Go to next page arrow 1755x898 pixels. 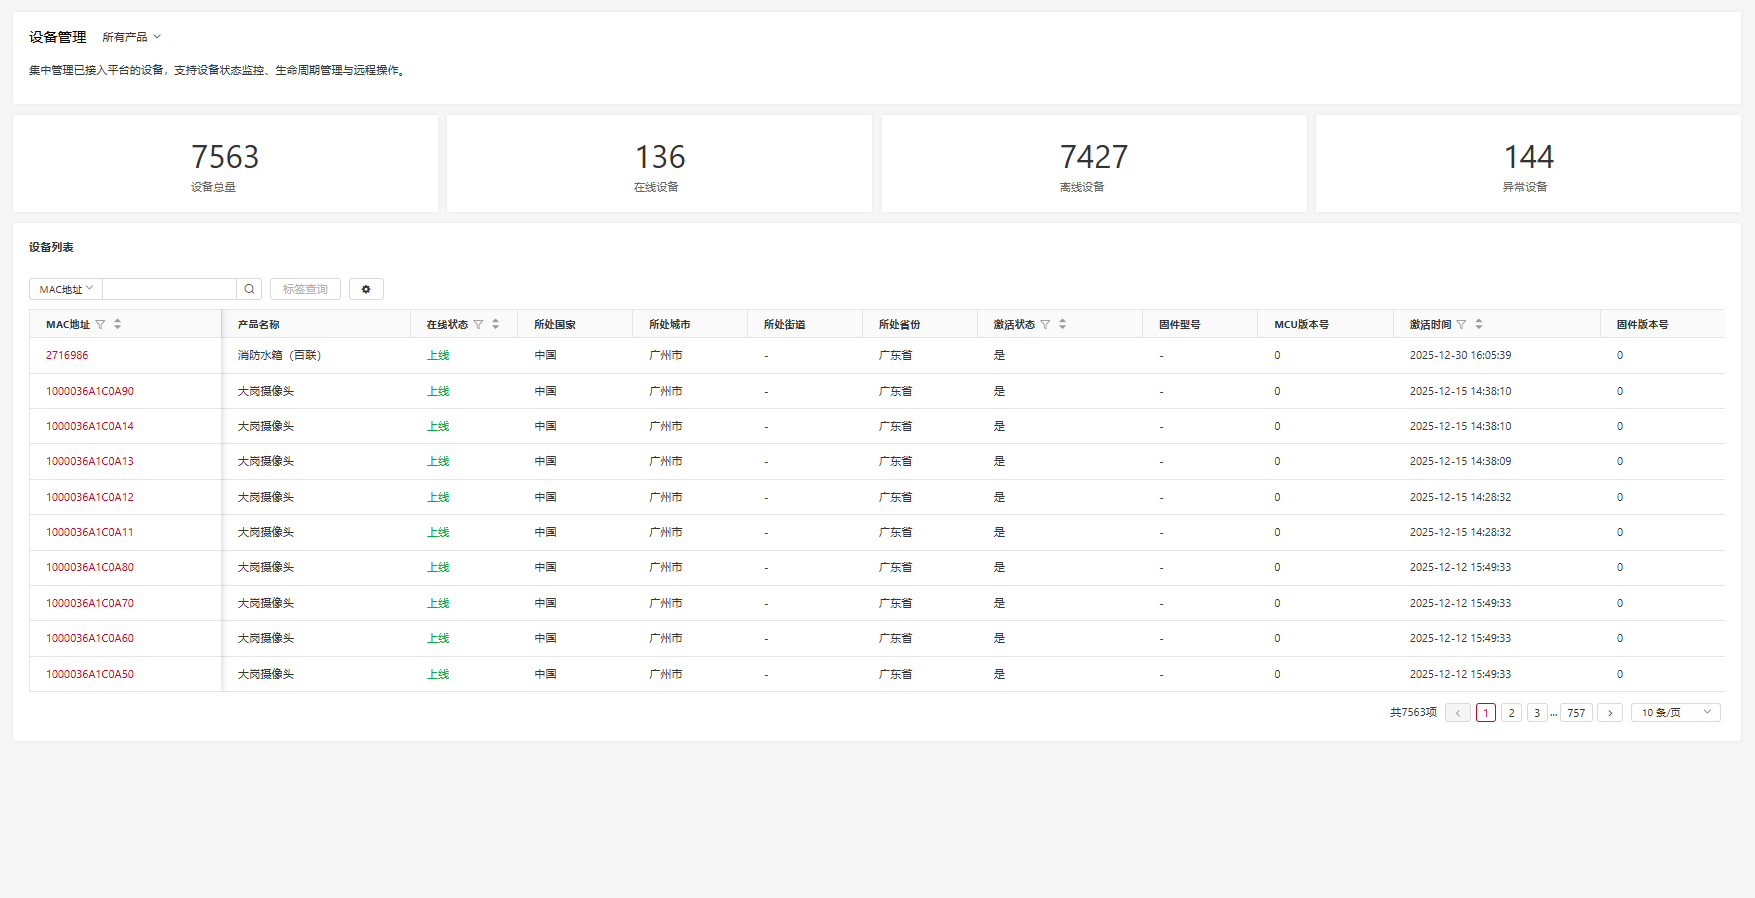1609,713
